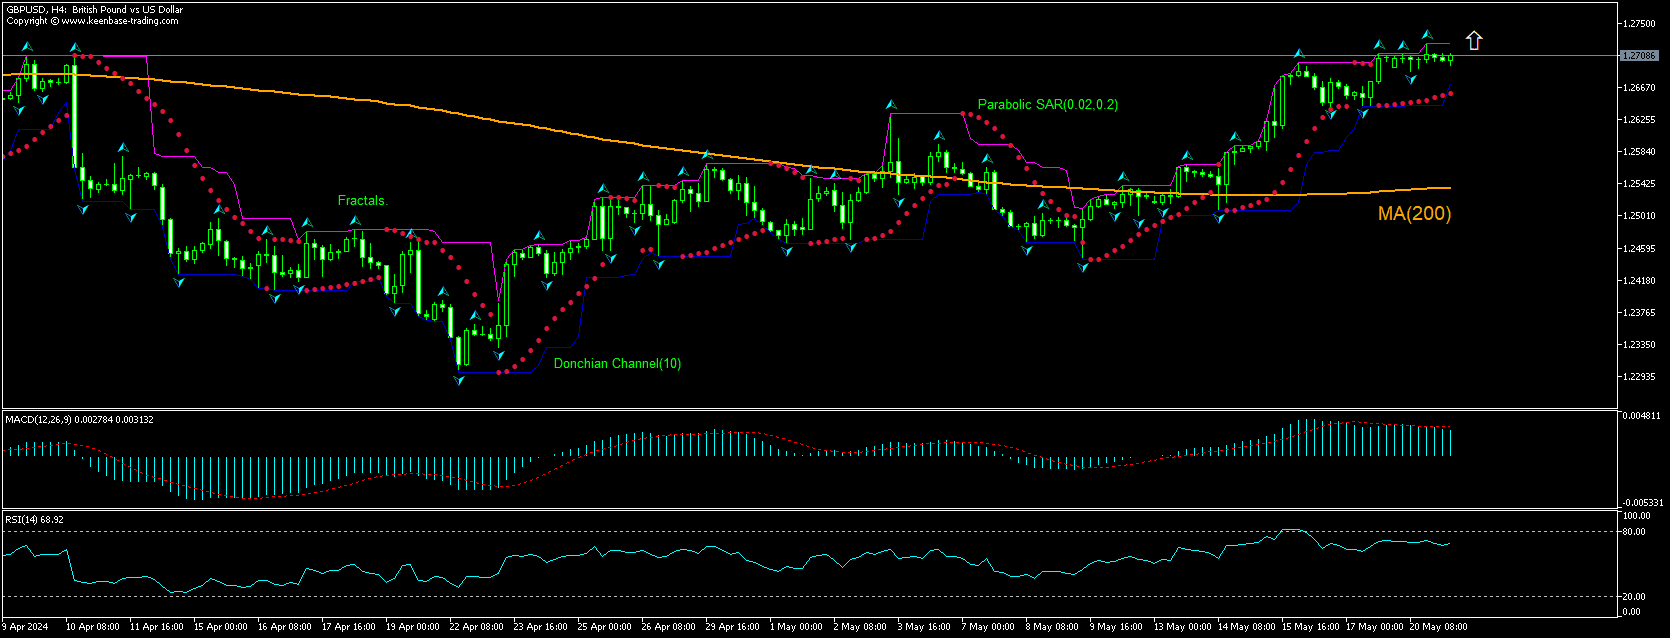Click the 29 Apr 16:00 time label

733,627
